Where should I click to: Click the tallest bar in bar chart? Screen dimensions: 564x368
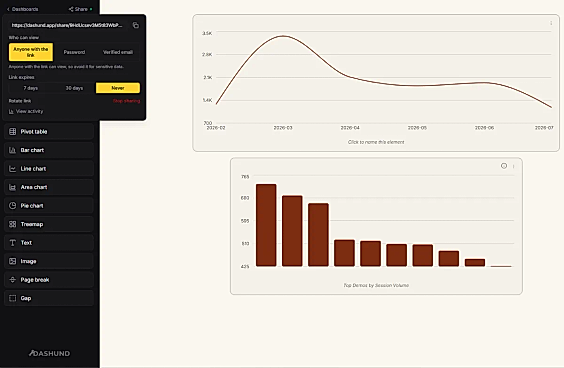point(266,225)
